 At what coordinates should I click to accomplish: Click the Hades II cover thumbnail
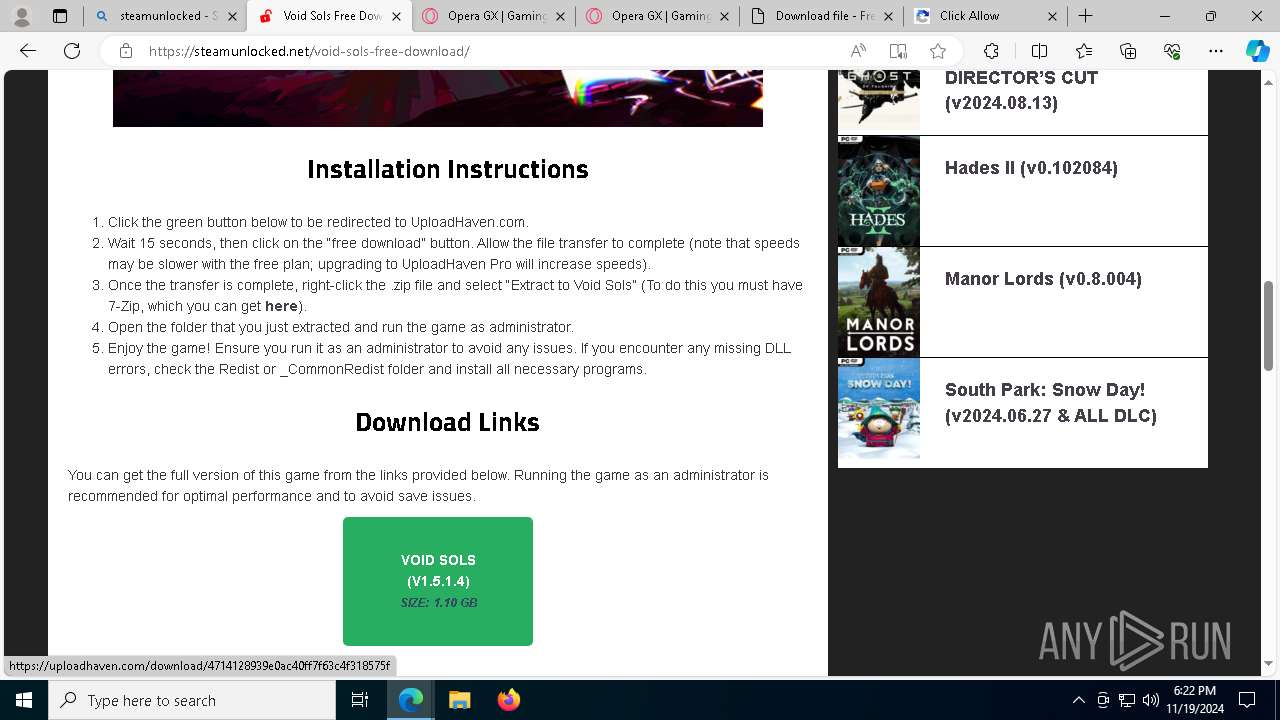(x=879, y=191)
